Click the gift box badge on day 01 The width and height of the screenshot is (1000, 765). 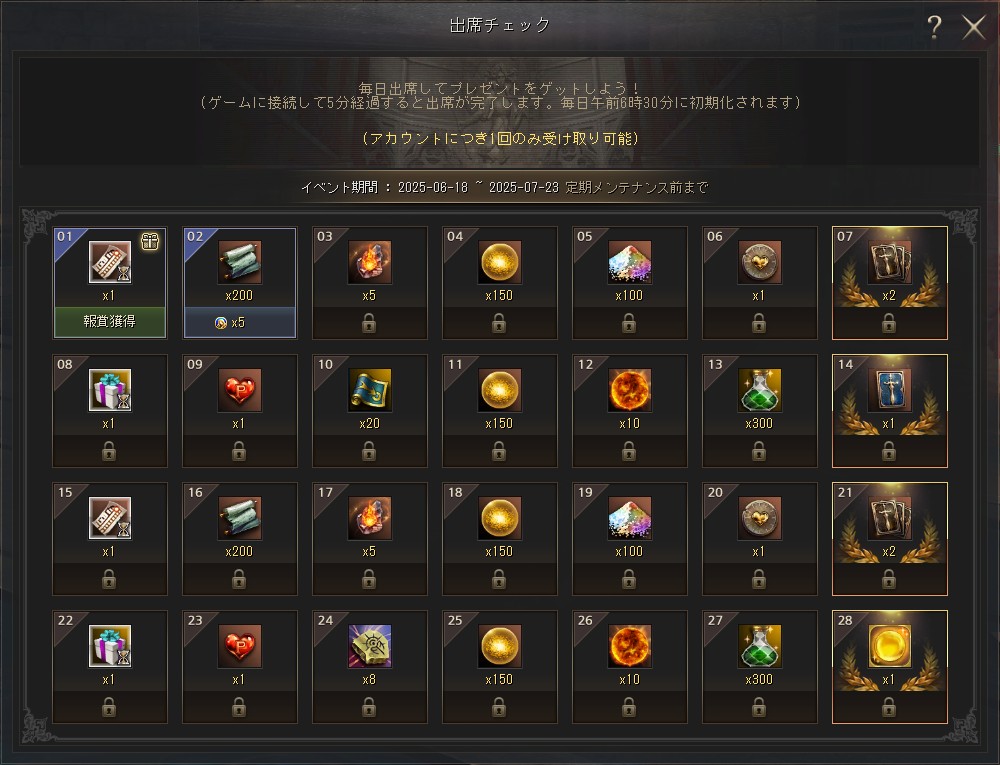click(x=150, y=242)
